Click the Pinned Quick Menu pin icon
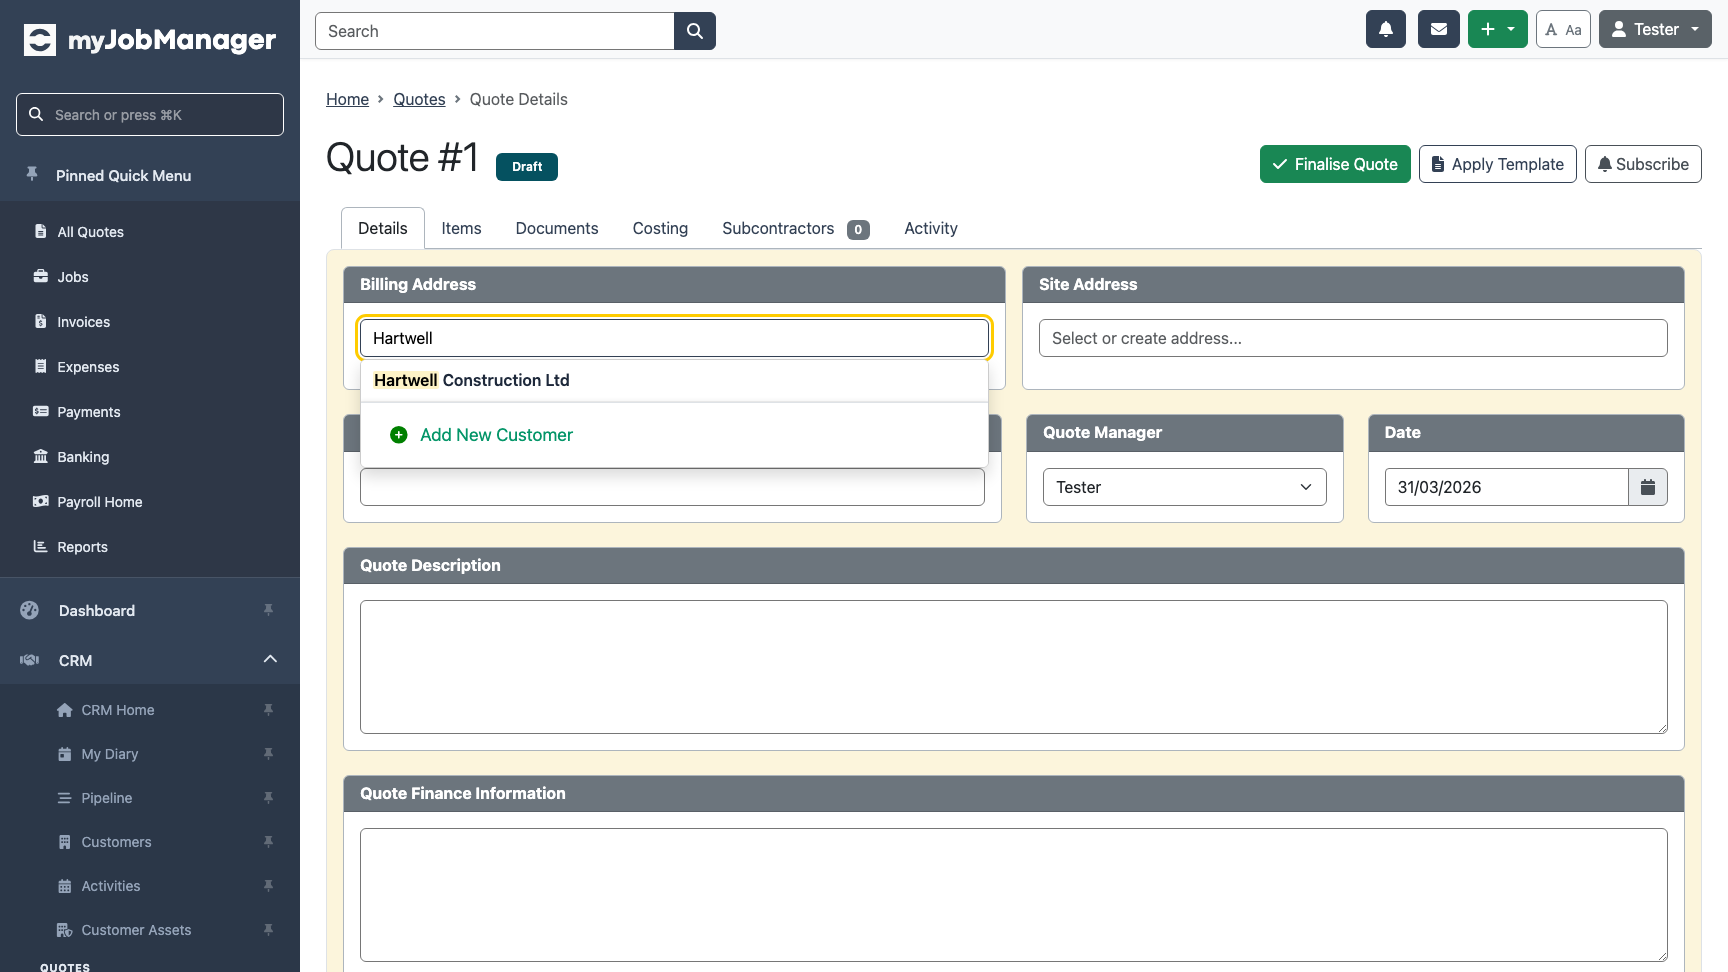This screenshot has height=972, width=1728. [x=32, y=175]
